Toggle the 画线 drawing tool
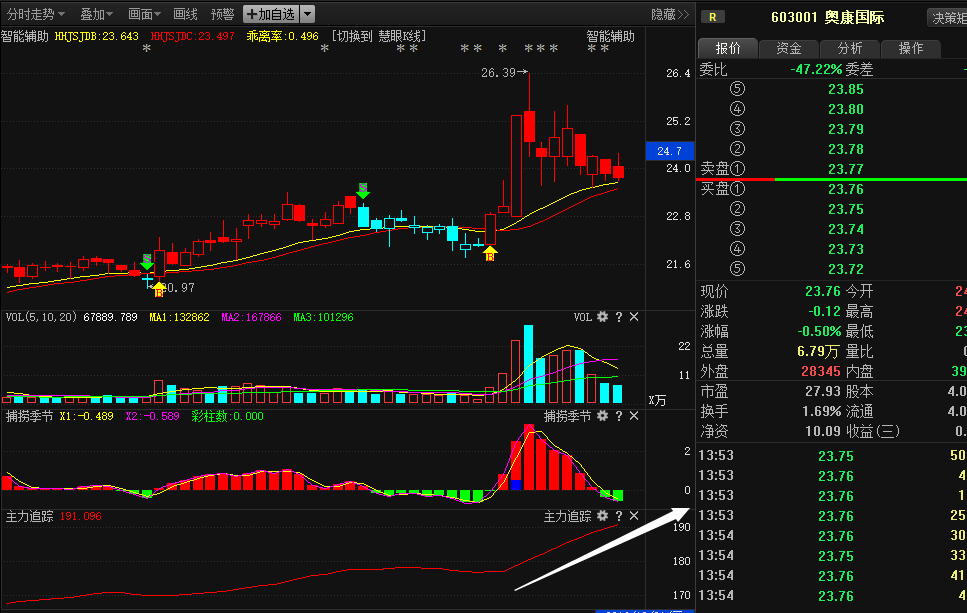Viewport: 967px width, 613px height. click(x=185, y=14)
